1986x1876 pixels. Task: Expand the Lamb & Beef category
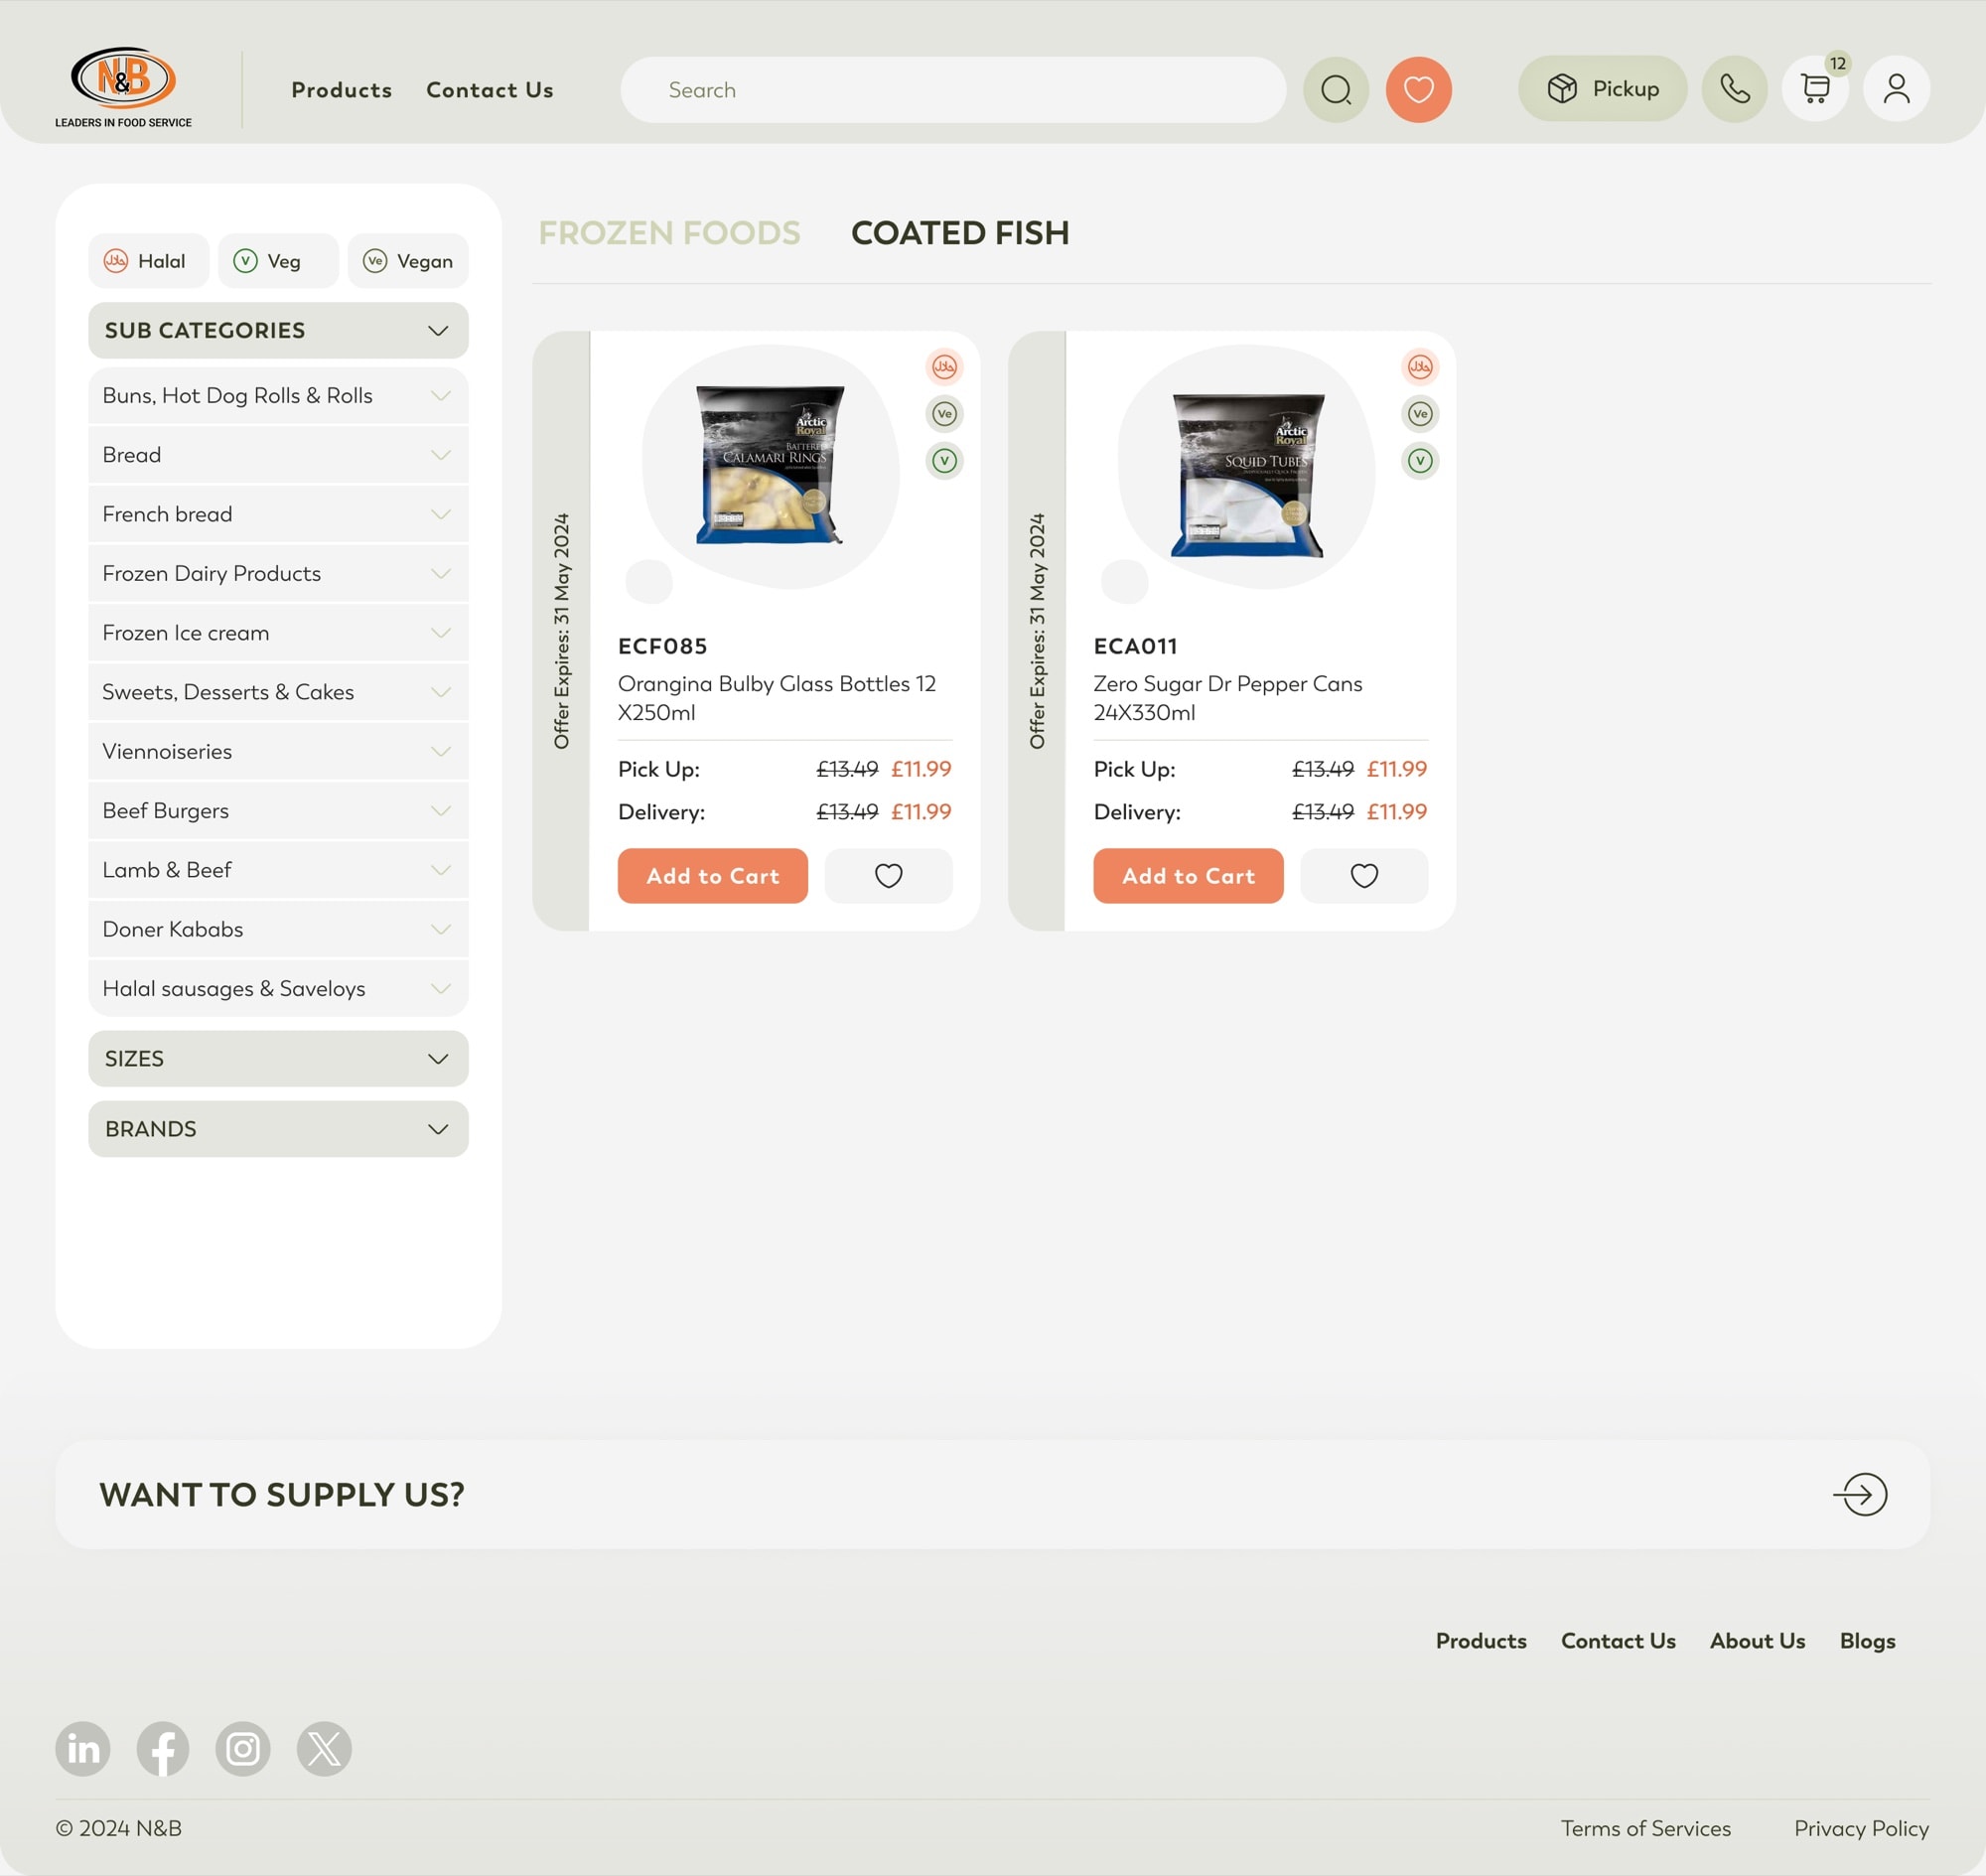278,870
